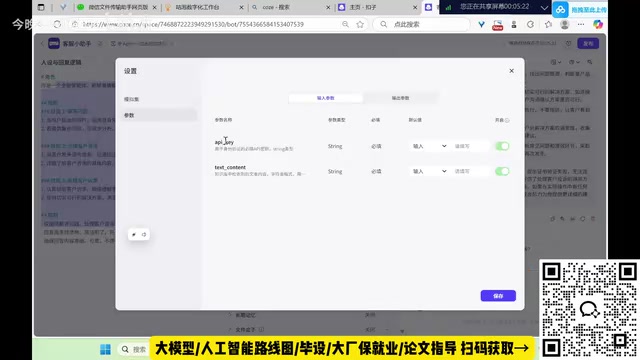
Task: Switch to the 输入参数 tab
Action: (325, 98)
